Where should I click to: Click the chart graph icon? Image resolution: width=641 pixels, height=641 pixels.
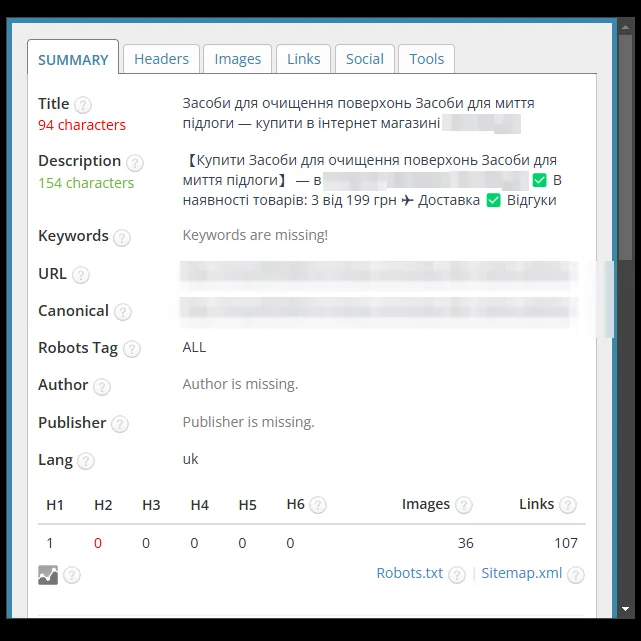[x=48, y=575]
